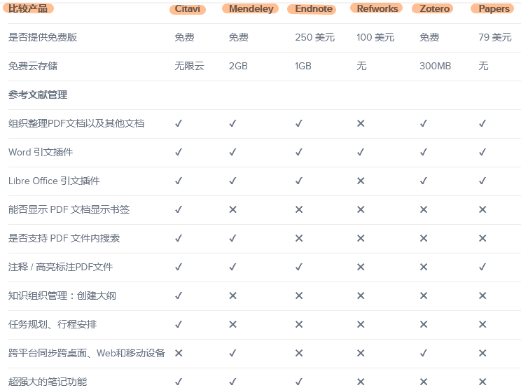This screenshot has width=521, height=391.
Task: Select the Word 引文插件 row label
Action: point(40,152)
